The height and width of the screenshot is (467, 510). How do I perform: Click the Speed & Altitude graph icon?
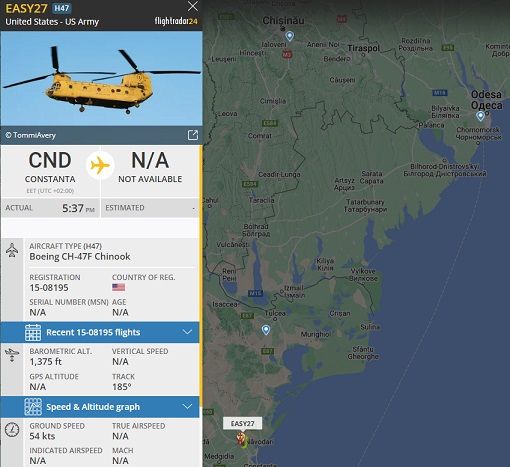coord(33,407)
